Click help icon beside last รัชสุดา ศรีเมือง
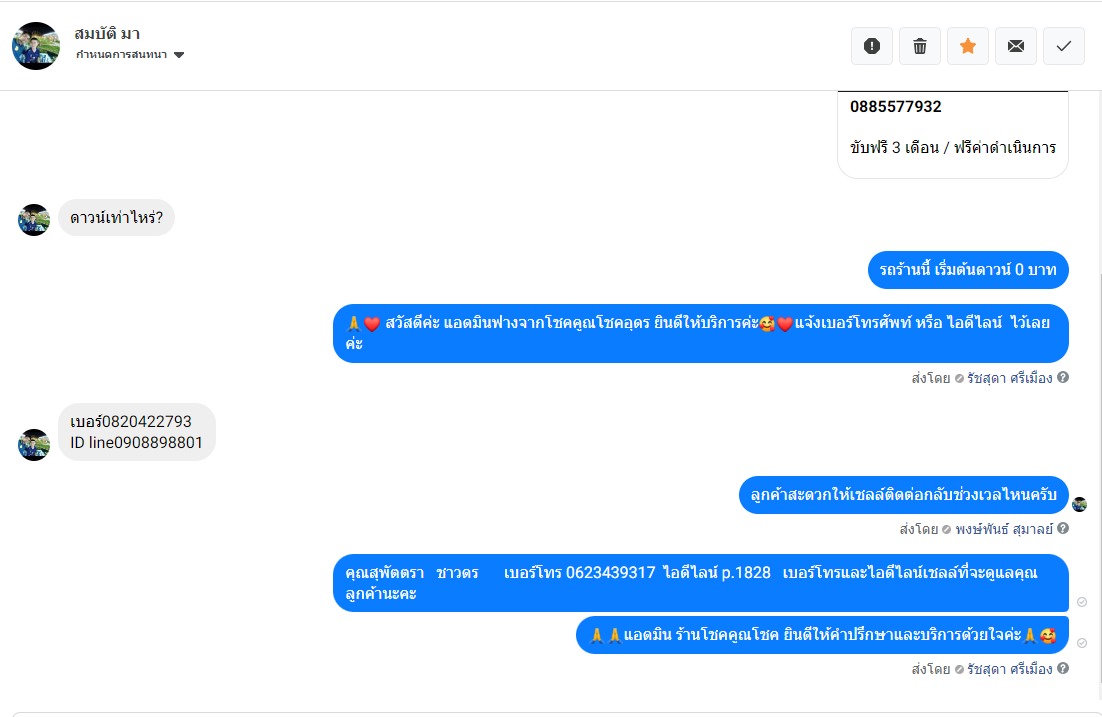Image resolution: width=1102 pixels, height=717 pixels. point(1063,668)
